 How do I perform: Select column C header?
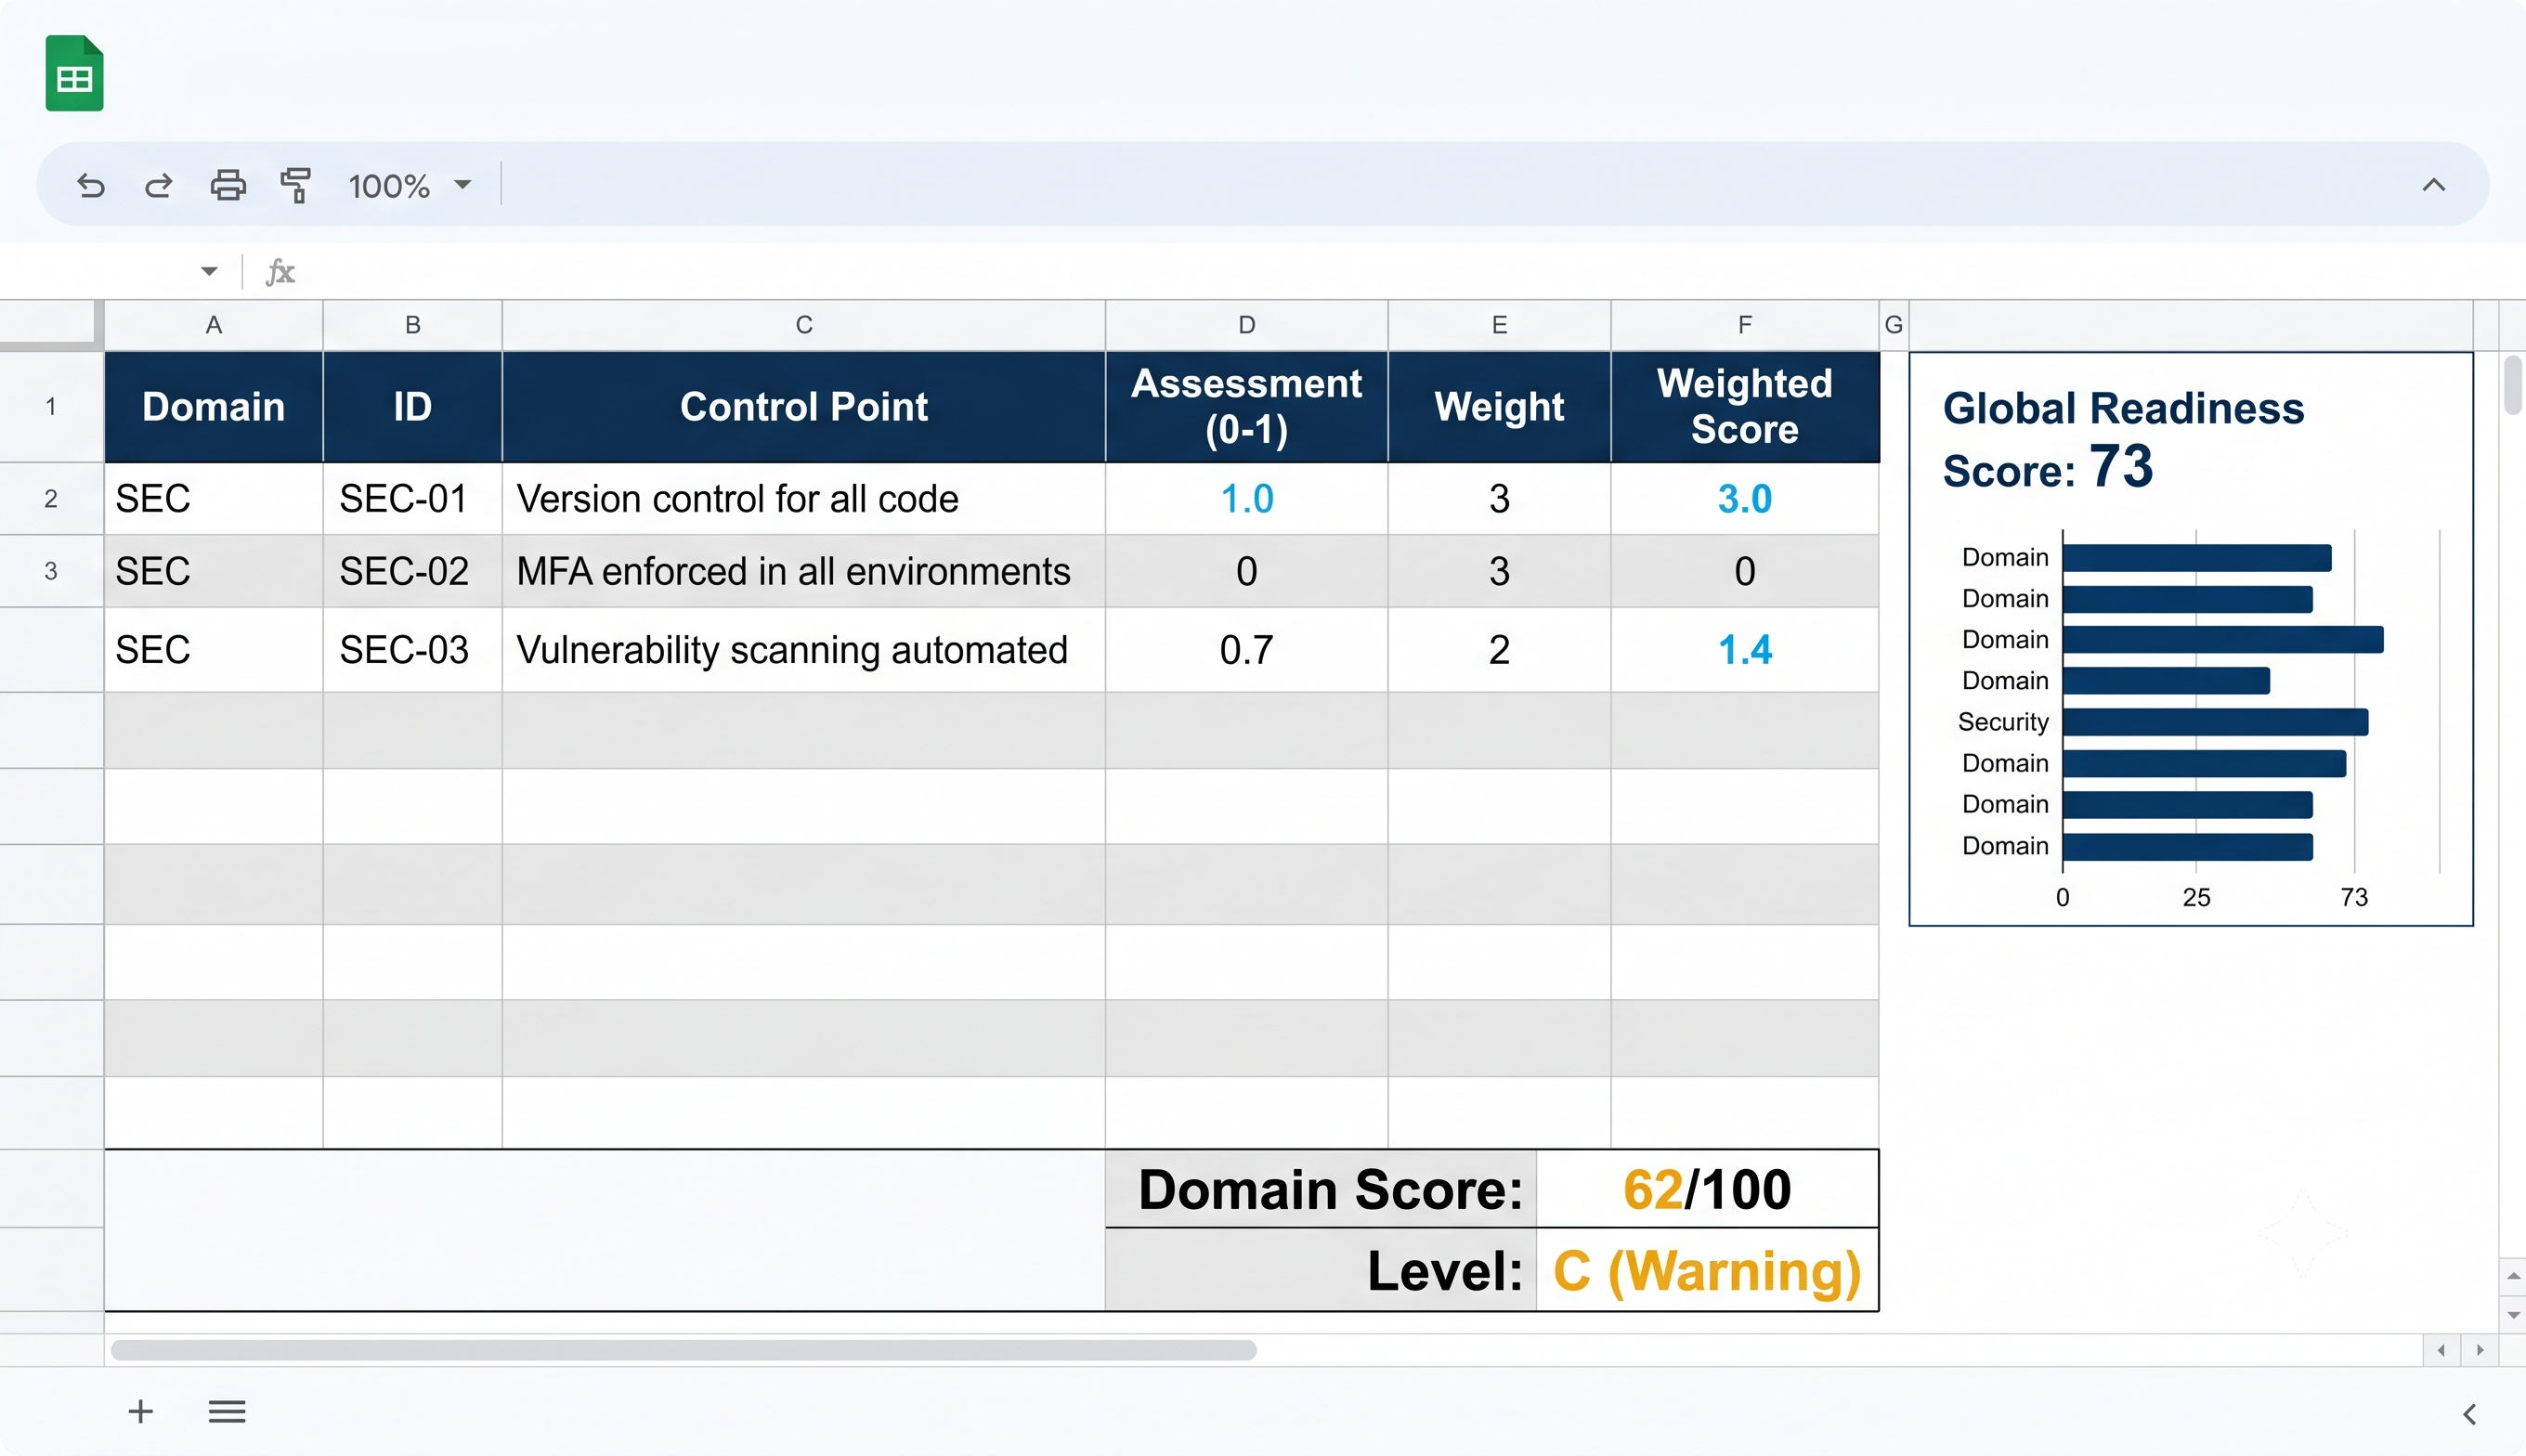[x=803, y=325]
